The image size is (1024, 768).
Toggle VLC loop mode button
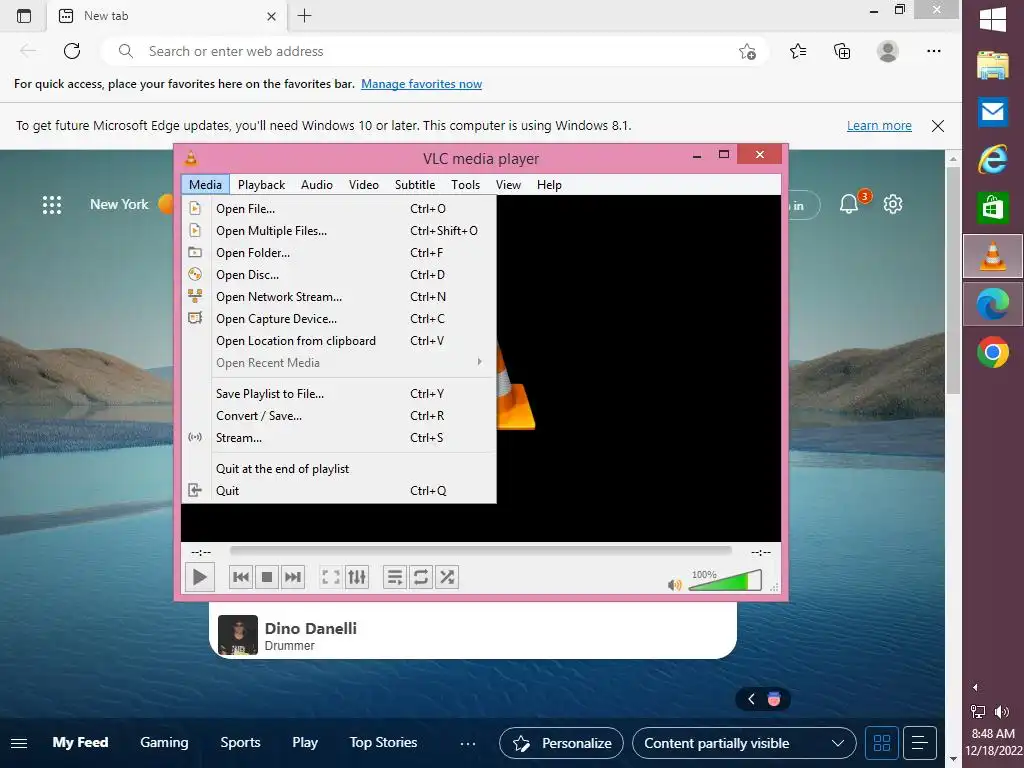pos(421,577)
